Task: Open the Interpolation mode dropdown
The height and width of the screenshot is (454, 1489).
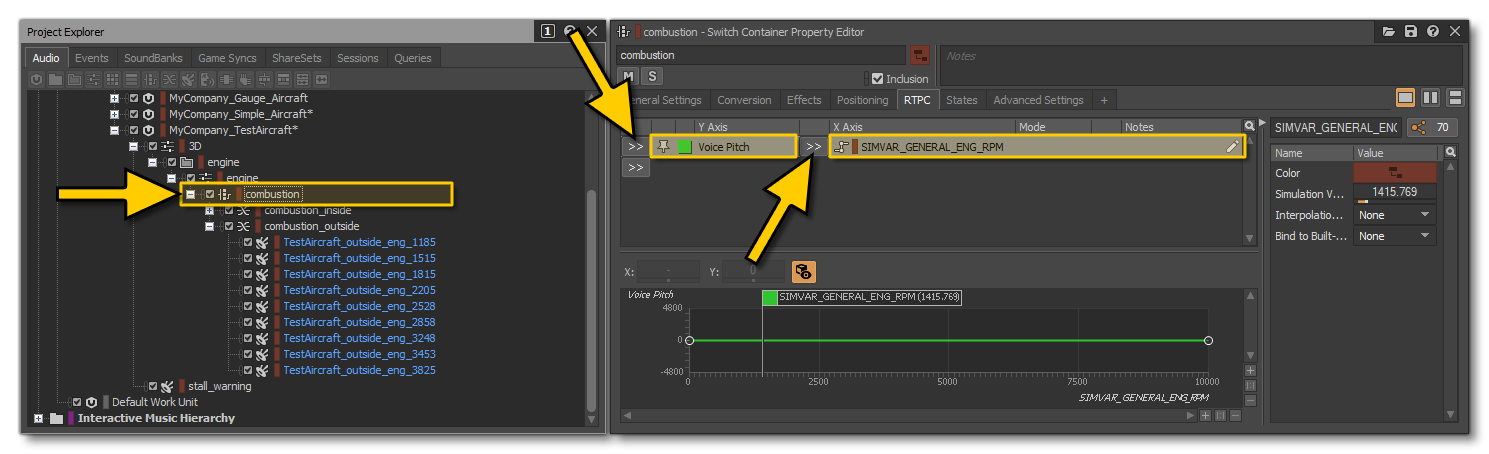Action: pos(1394,215)
